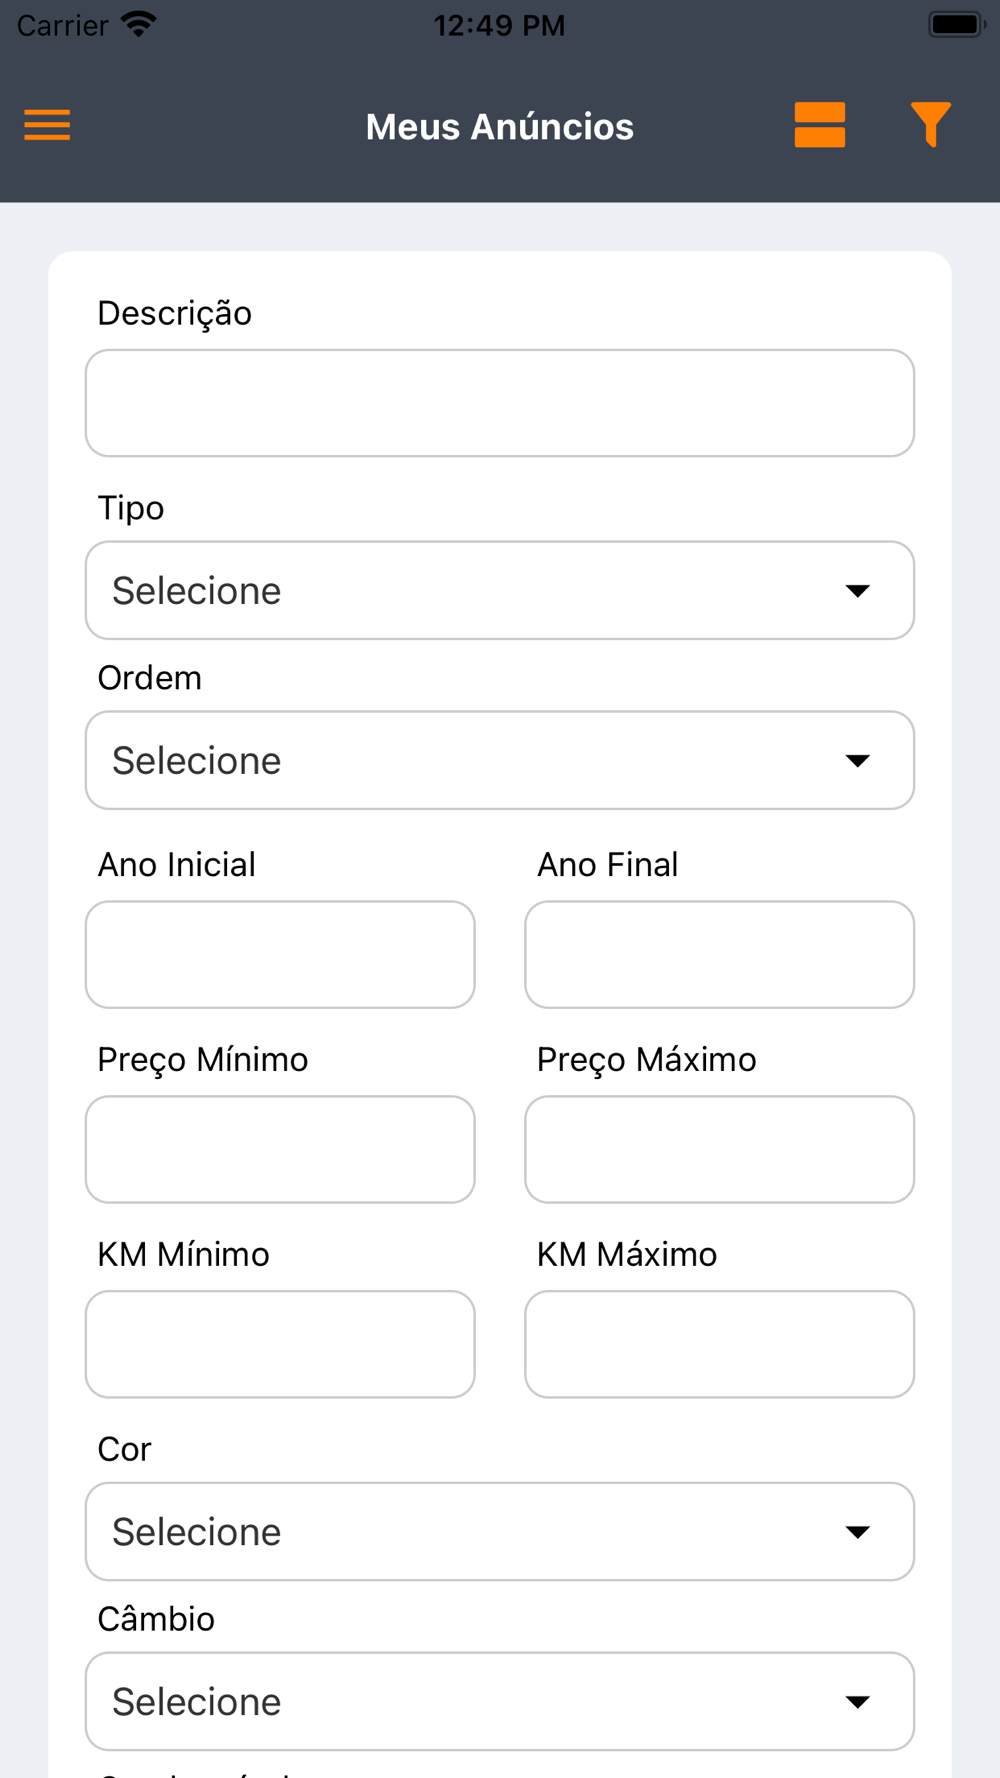Viewport: 1000px width, 1778px height.
Task: Select the KM Mínimo field
Action: 280,1344
